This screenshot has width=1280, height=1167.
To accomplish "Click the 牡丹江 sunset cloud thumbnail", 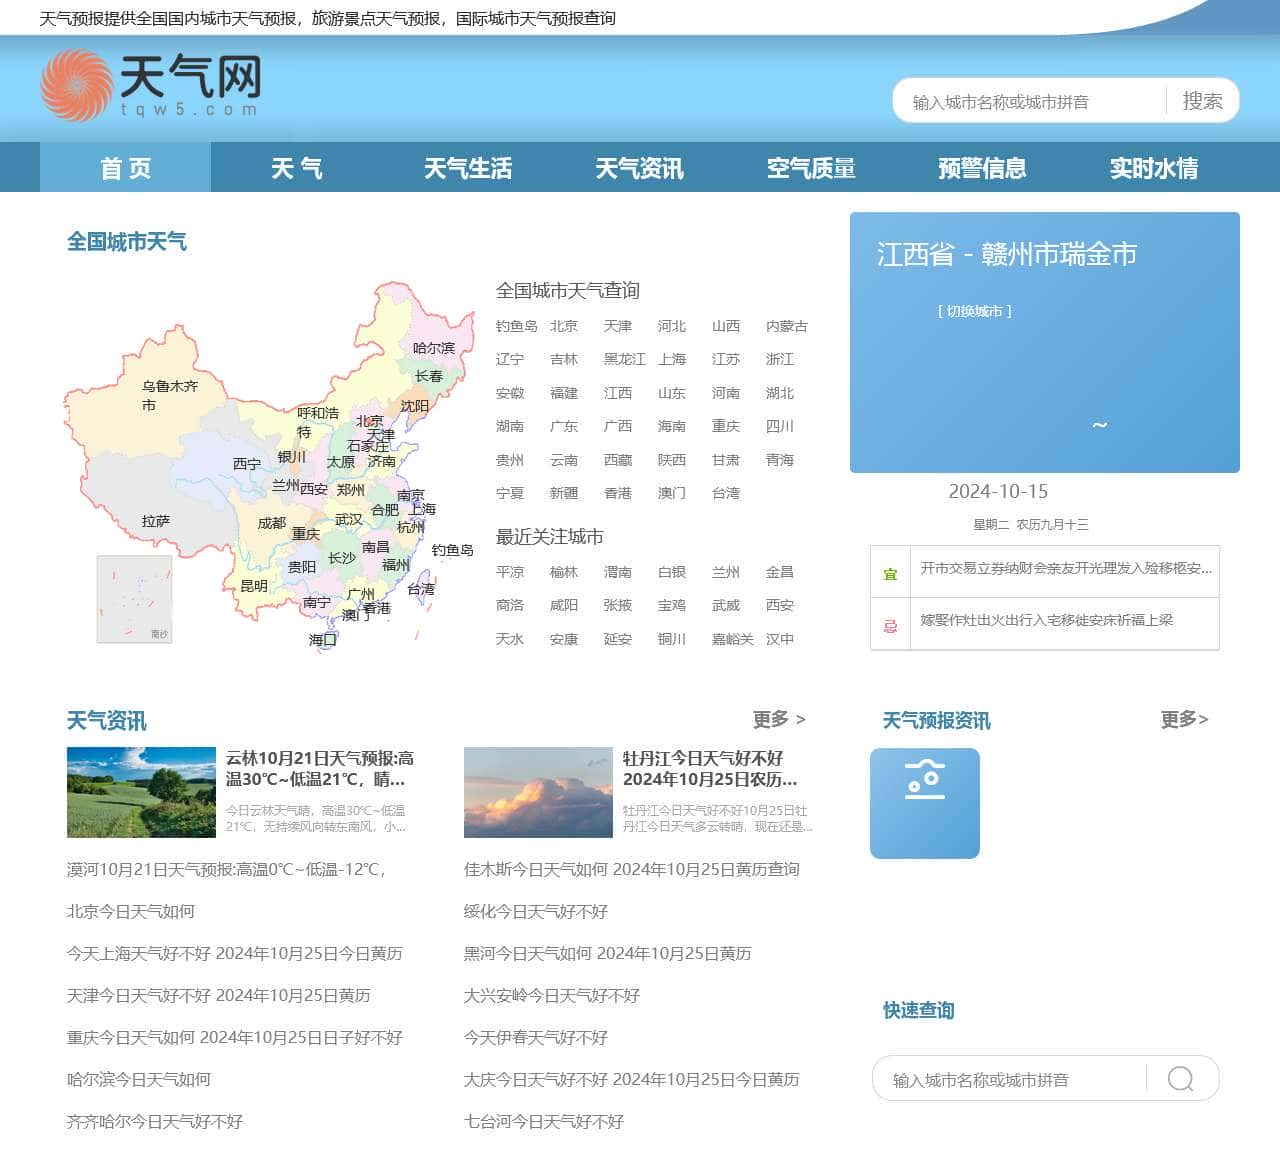I will (538, 792).
